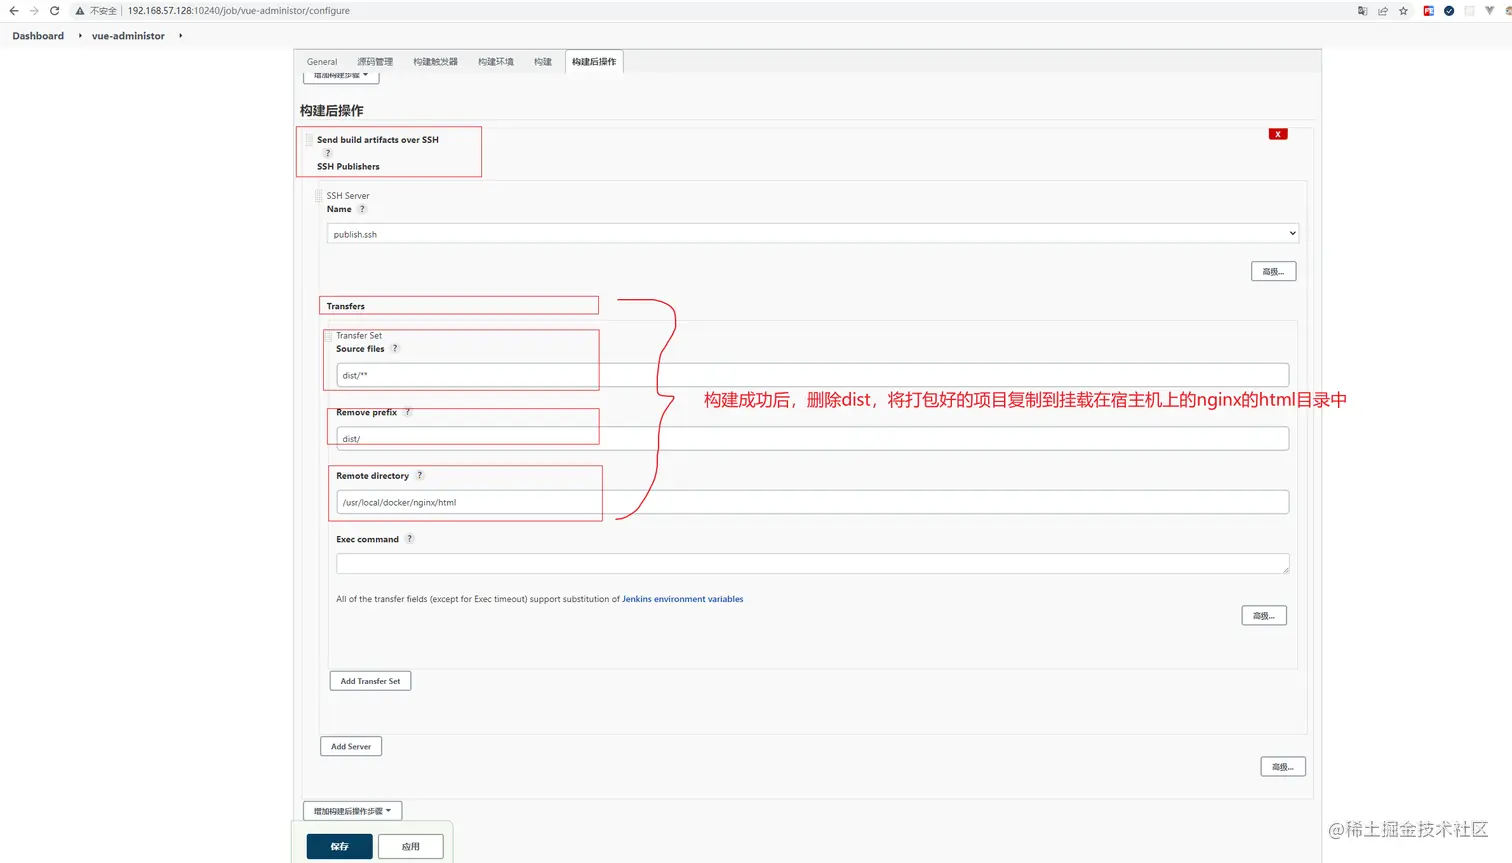Screen dimensions: 1512x863
Task: Switch to the 构建触发器 tab
Action: (x=435, y=62)
